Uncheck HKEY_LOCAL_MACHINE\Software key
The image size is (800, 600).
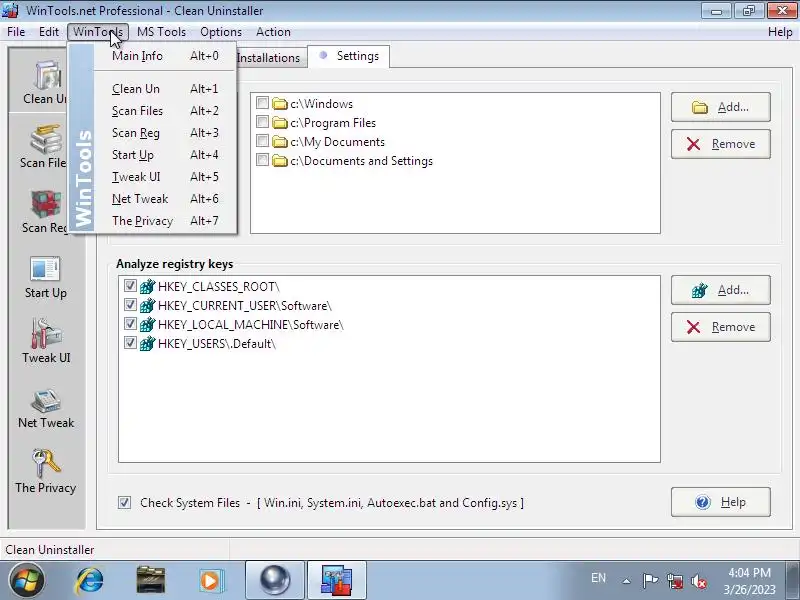[130, 323]
